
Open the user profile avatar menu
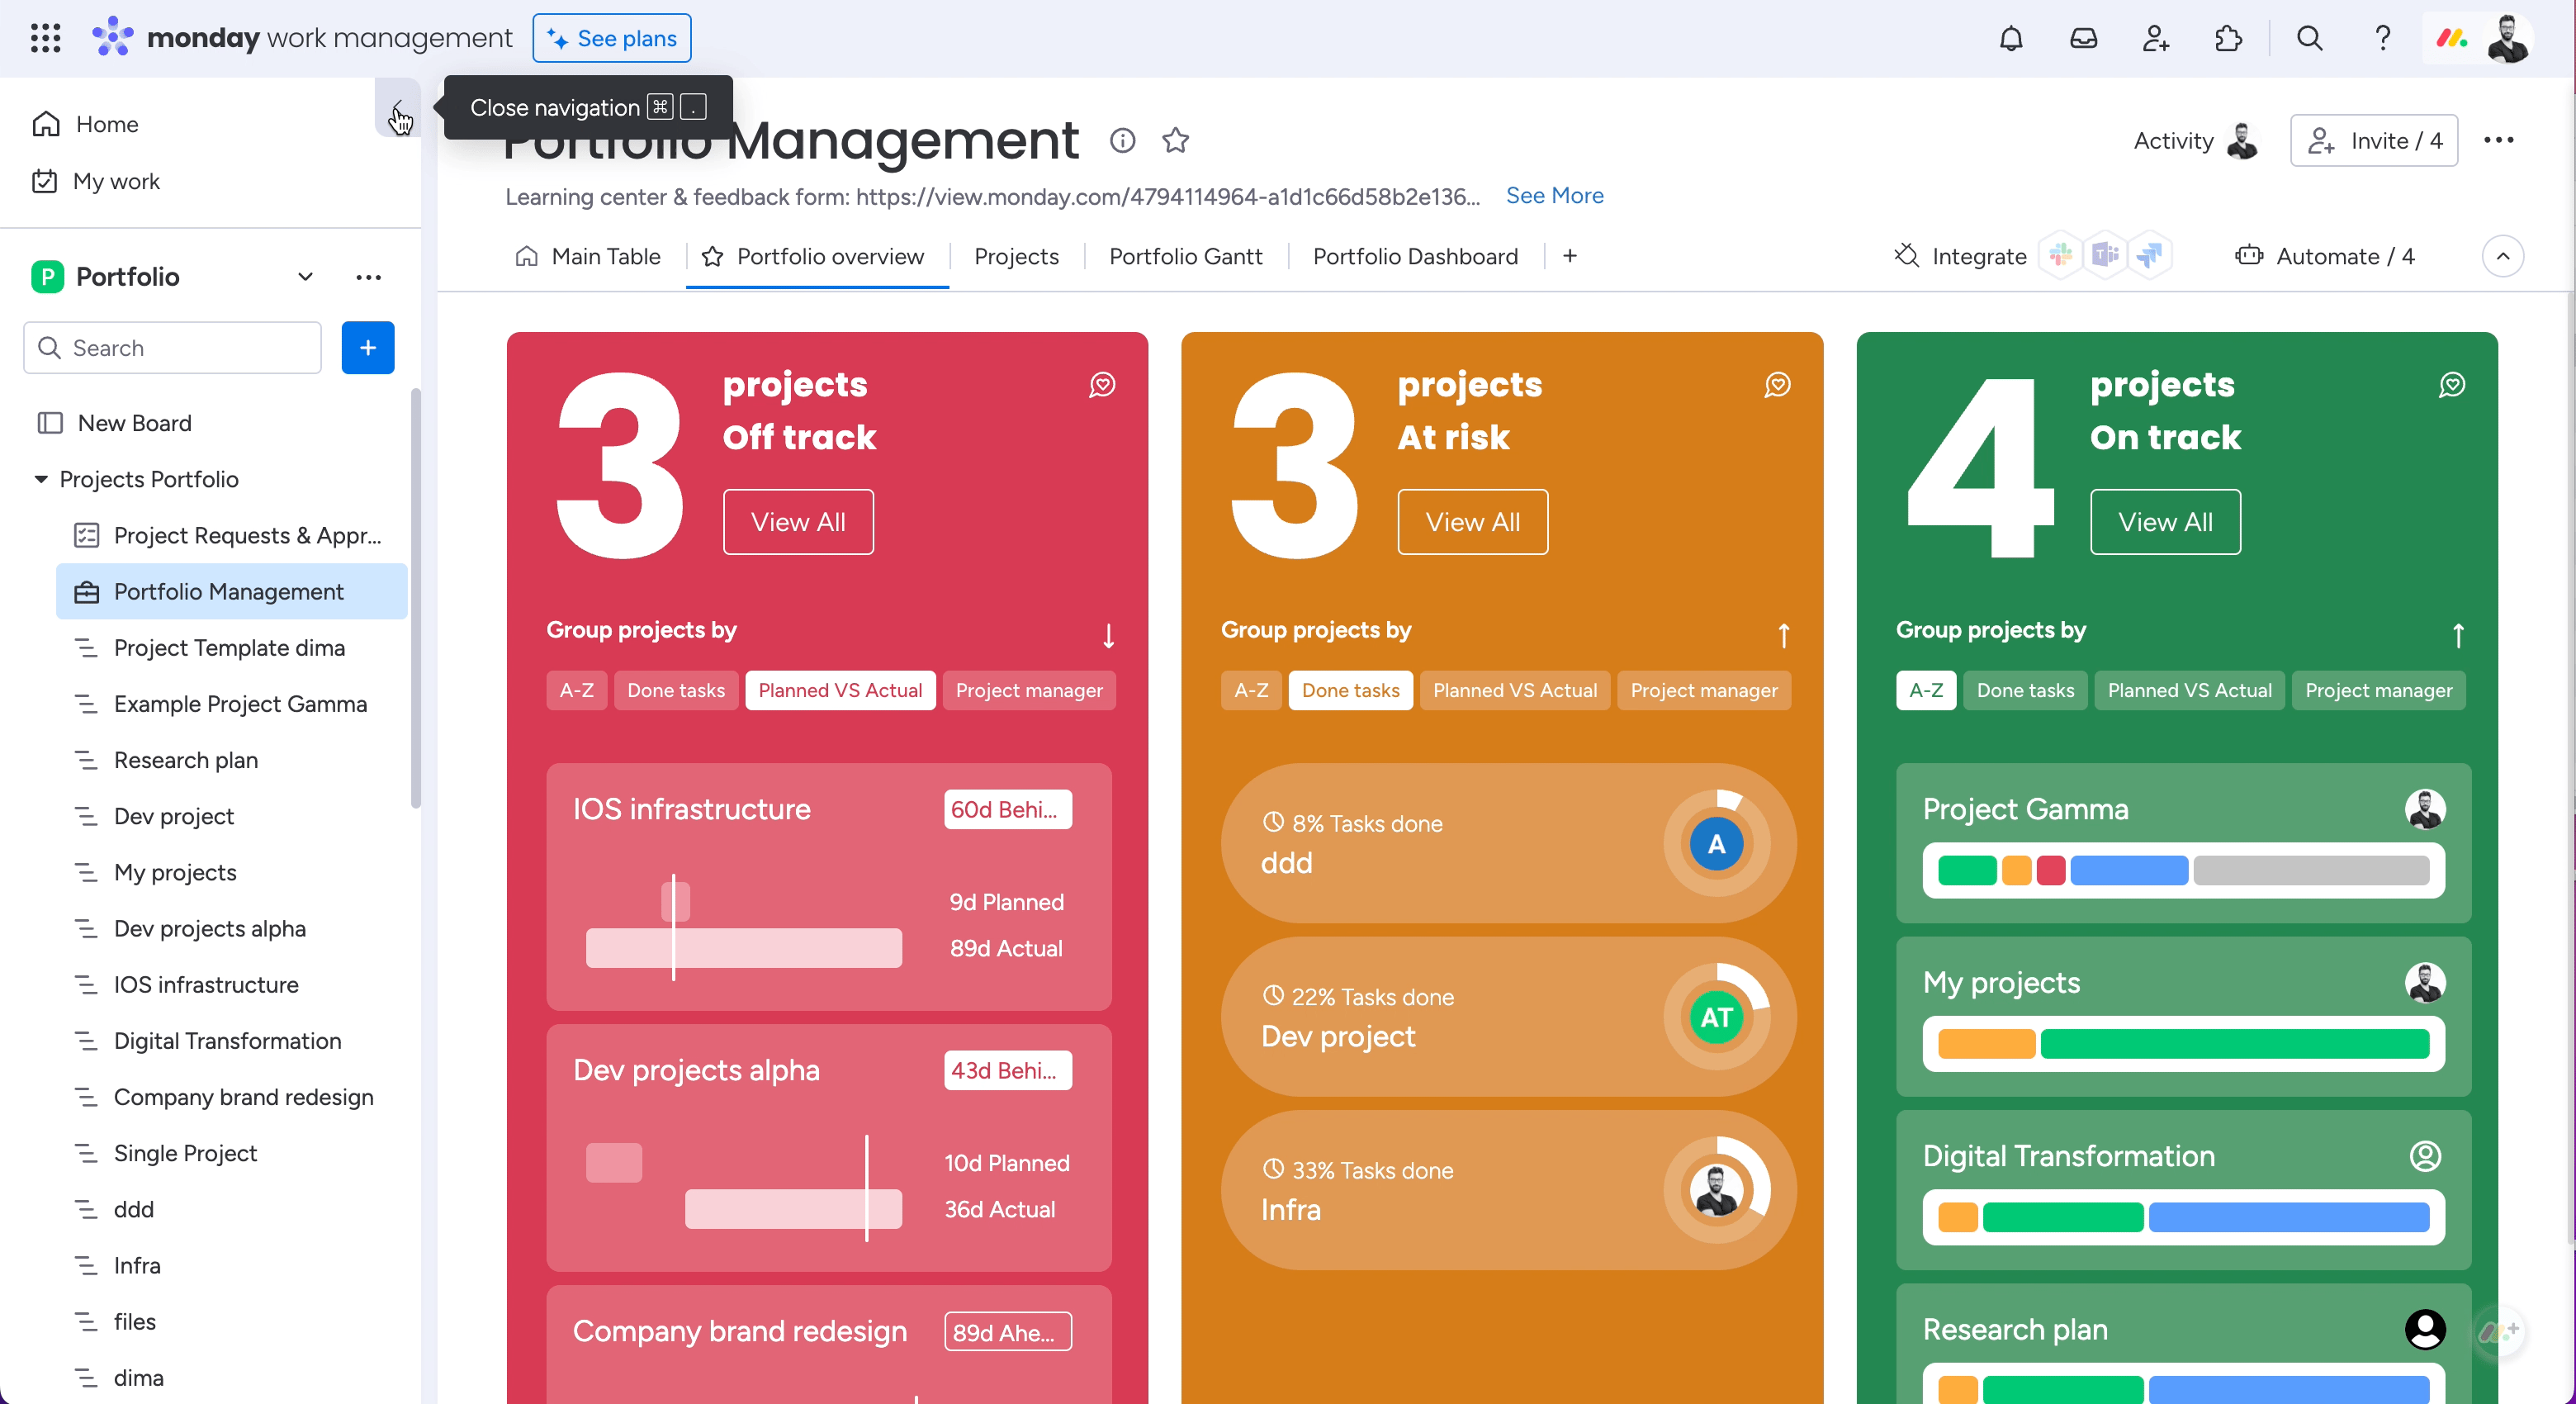tap(2508, 38)
